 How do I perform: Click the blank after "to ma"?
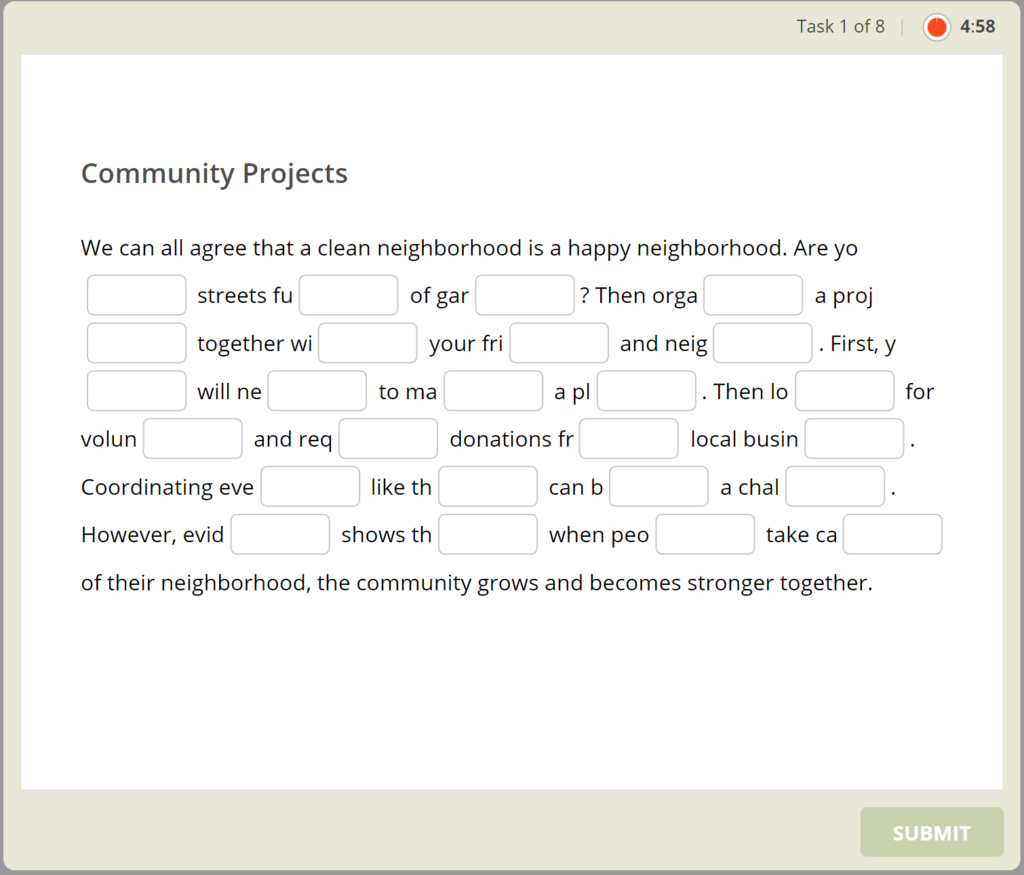(493, 391)
